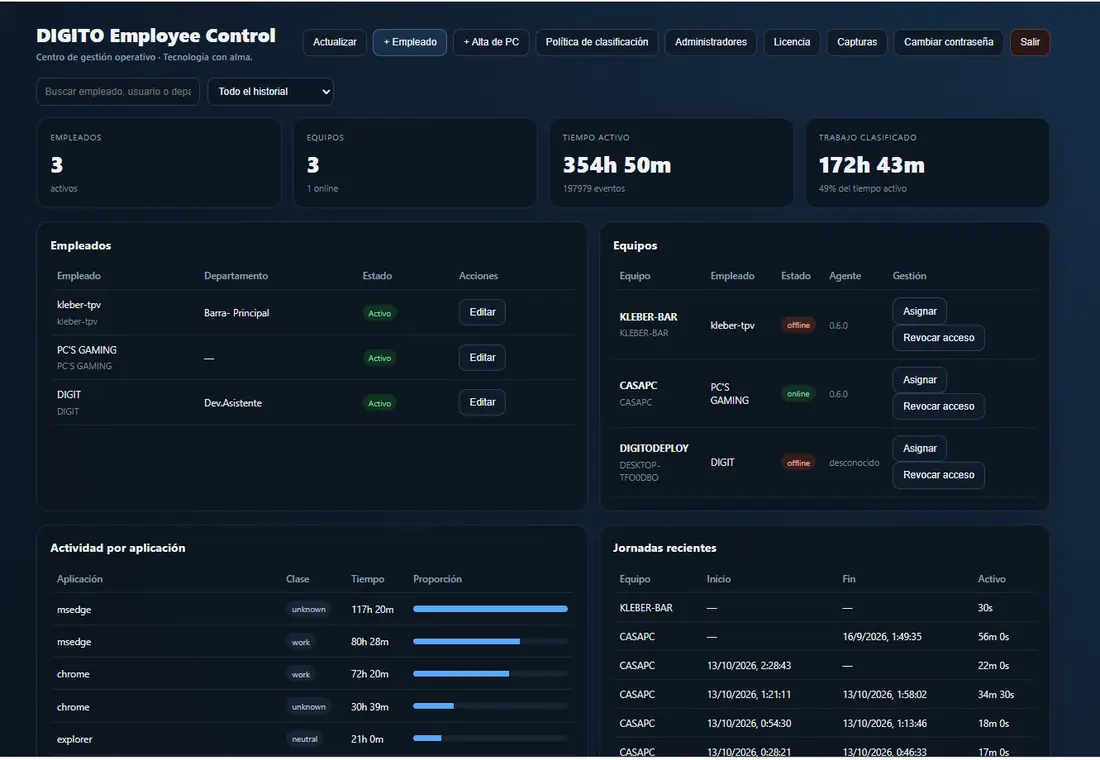Open the Licencia section
The image size is (1100, 760).
pos(791,42)
